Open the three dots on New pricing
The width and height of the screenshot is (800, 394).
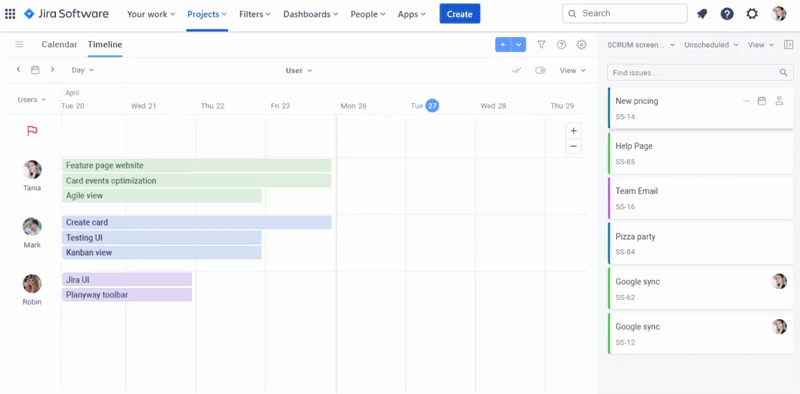tap(746, 101)
